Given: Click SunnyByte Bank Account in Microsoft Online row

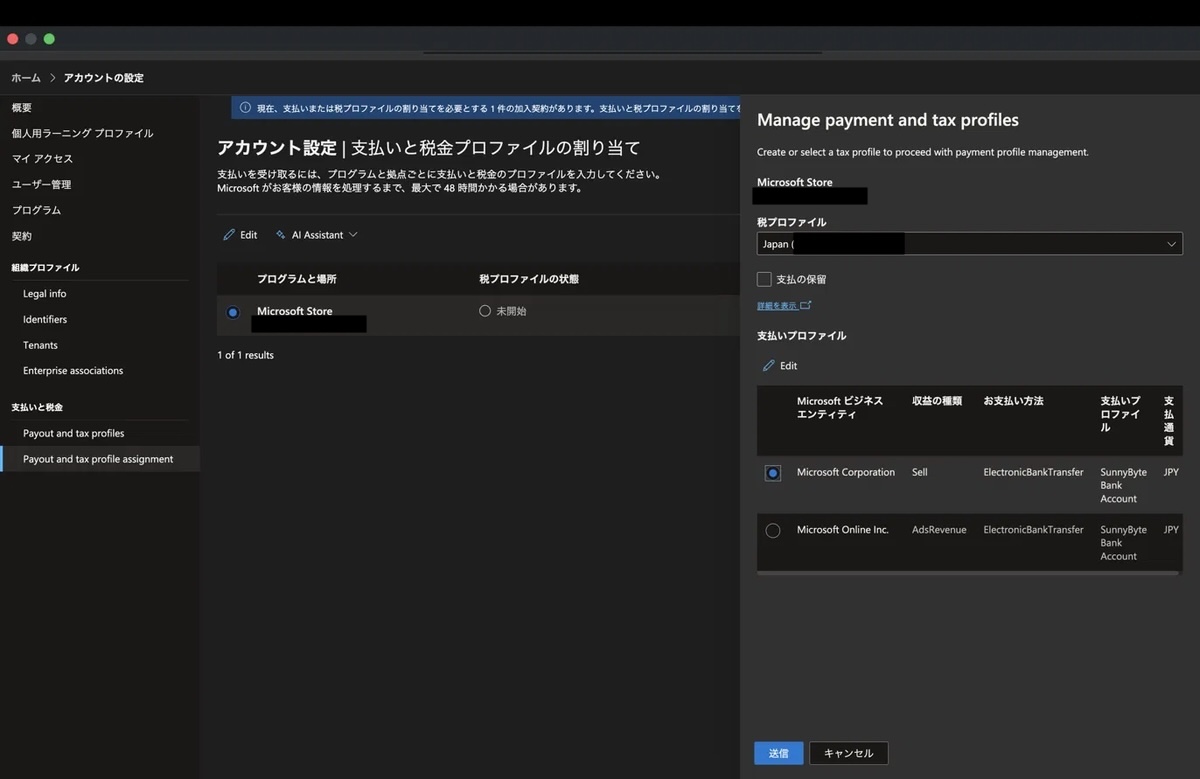Looking at the screenshot, I should [x=1123, y=543].
